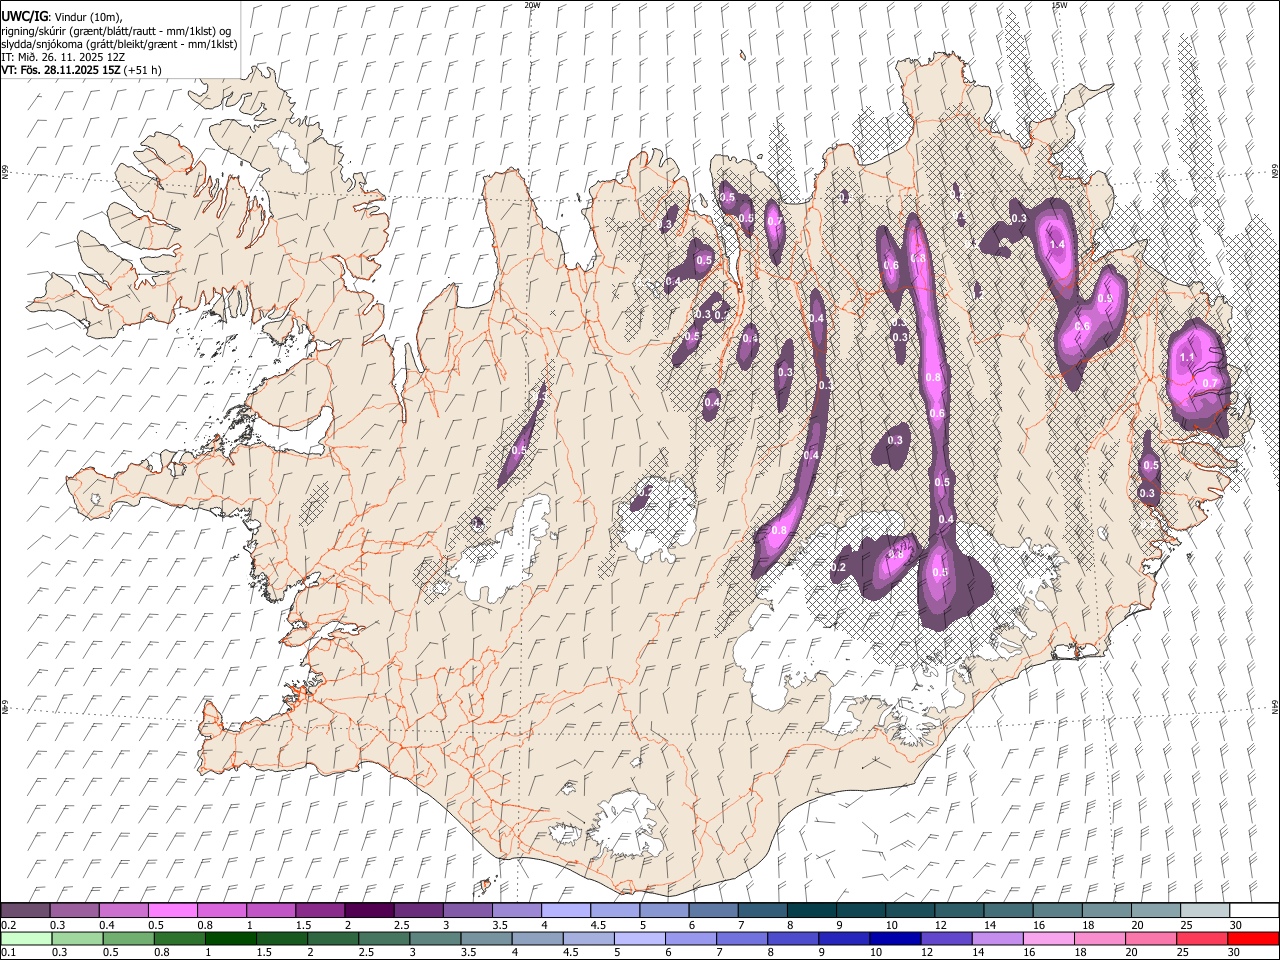
Task: Click the '64N' latitude label on right edge
Action: pos(1275,706)
